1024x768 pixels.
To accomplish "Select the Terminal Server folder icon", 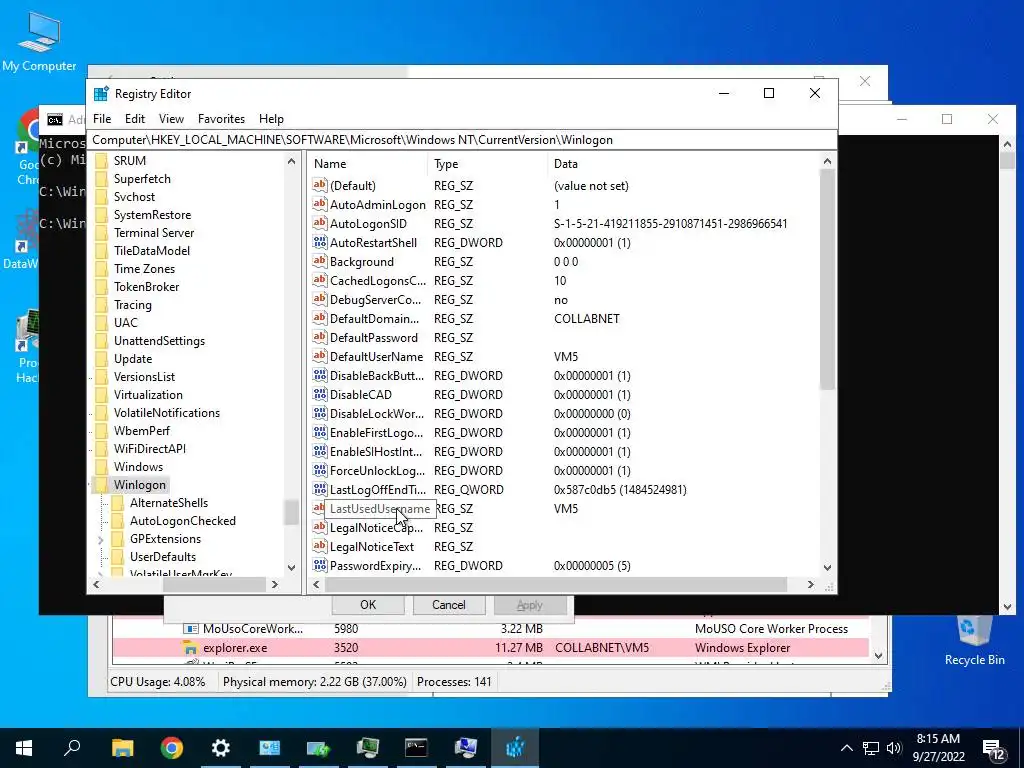I will coord(101,232).
